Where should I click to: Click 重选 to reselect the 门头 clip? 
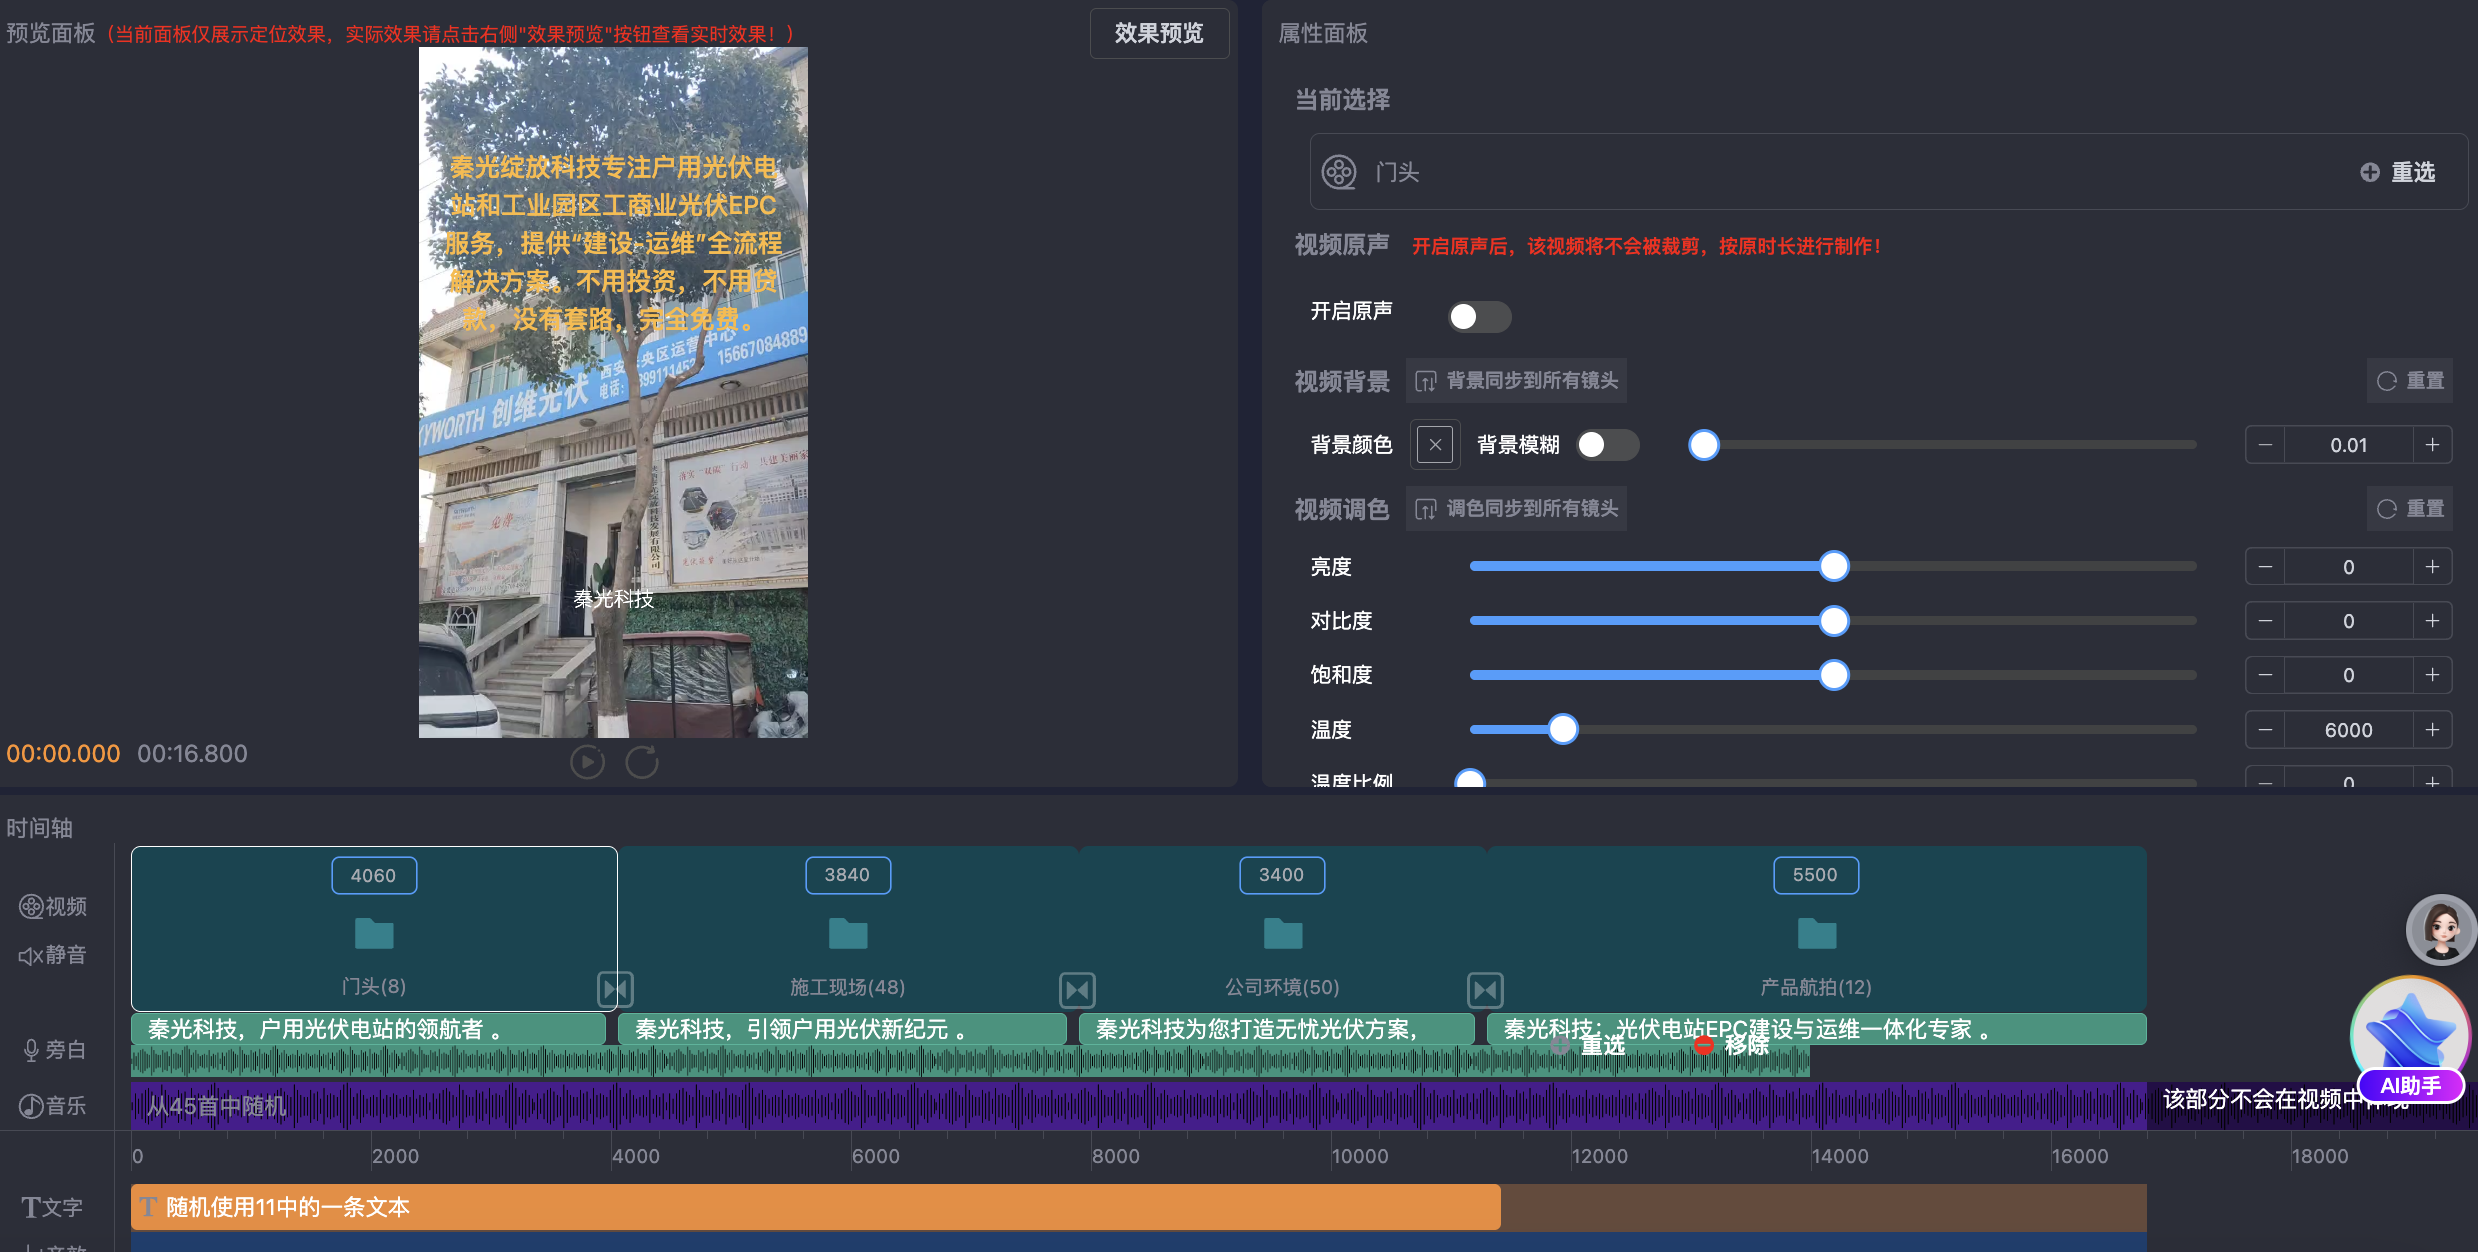click(2398, 172)
